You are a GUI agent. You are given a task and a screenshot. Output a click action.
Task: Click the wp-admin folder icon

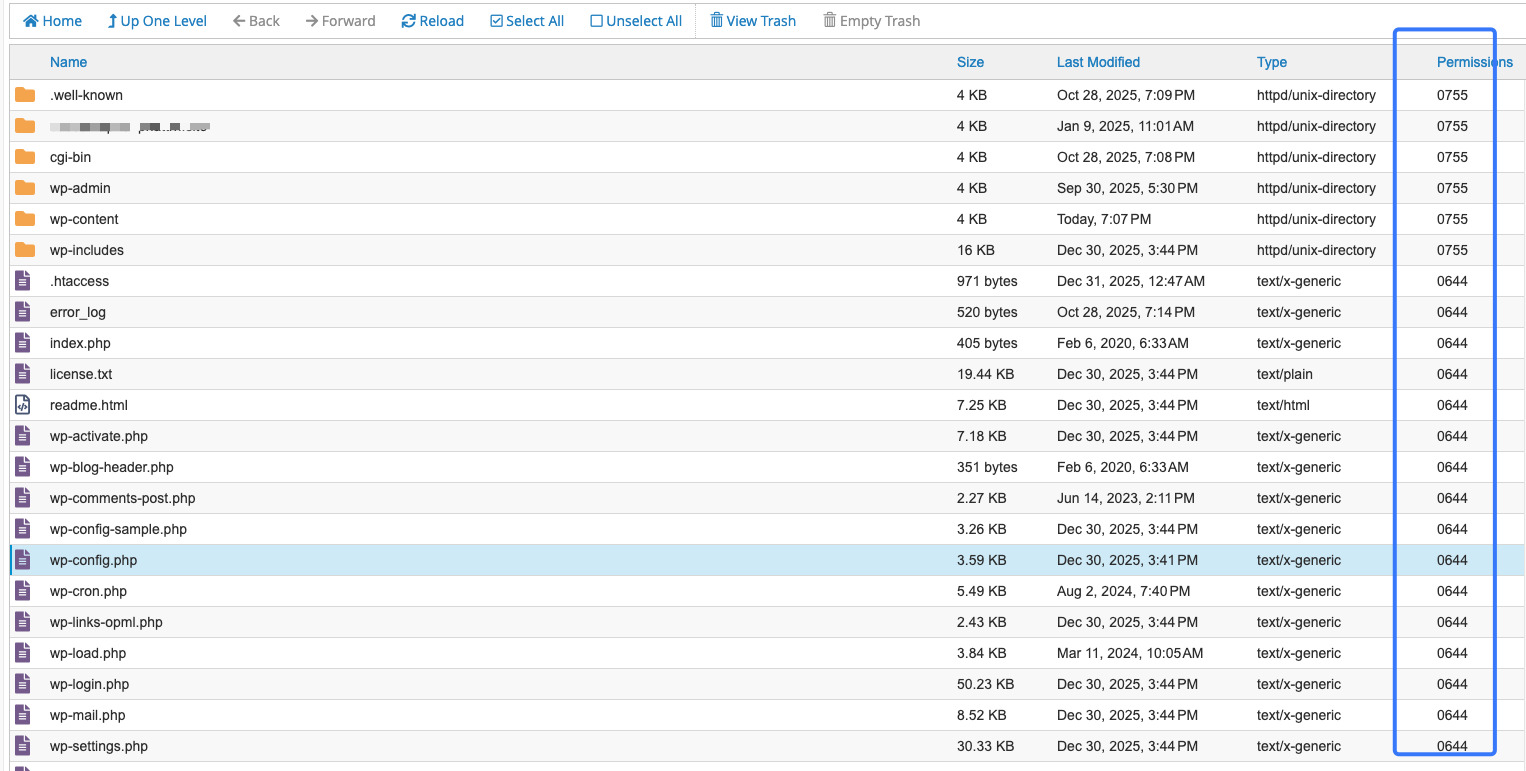25,188
